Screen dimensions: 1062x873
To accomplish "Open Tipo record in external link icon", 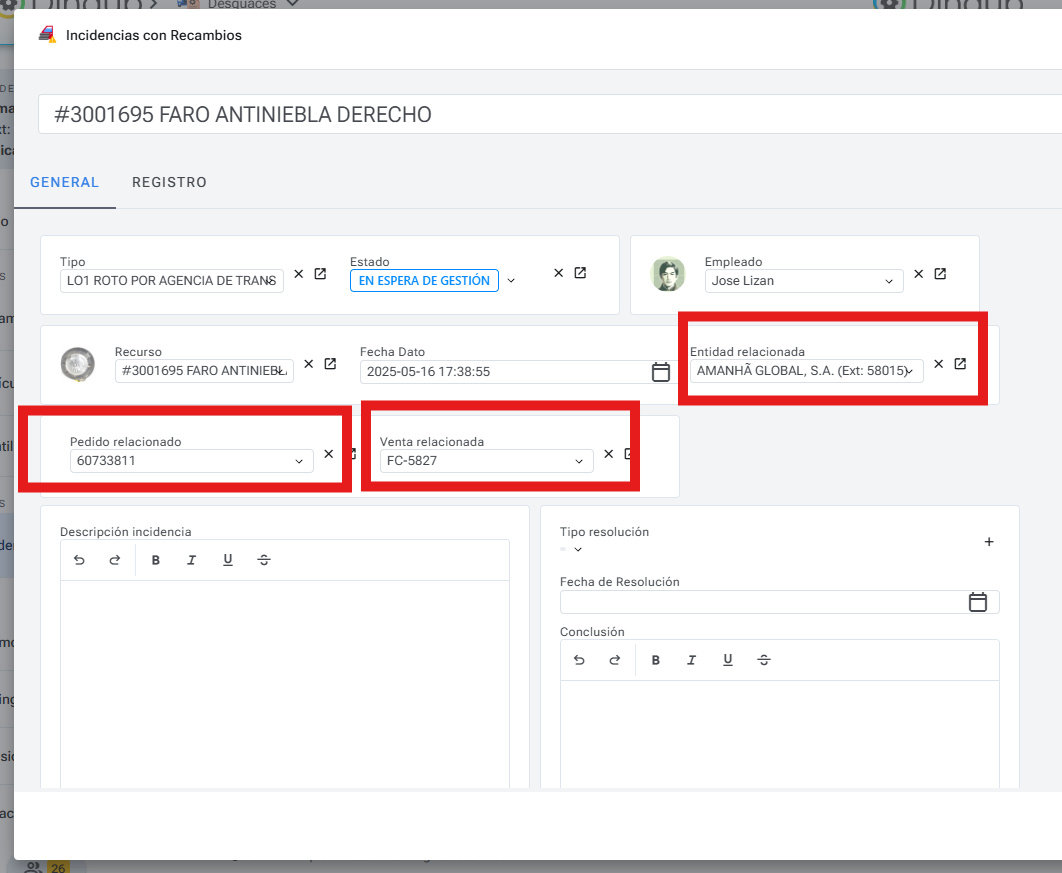I will pyautogui.click(x=320, y=274).
